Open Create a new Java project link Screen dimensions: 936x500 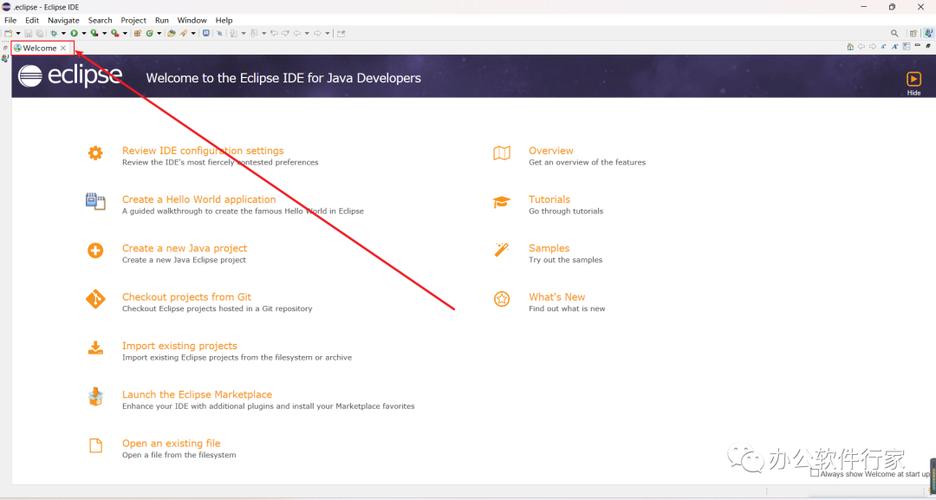(x=184, y=248)
